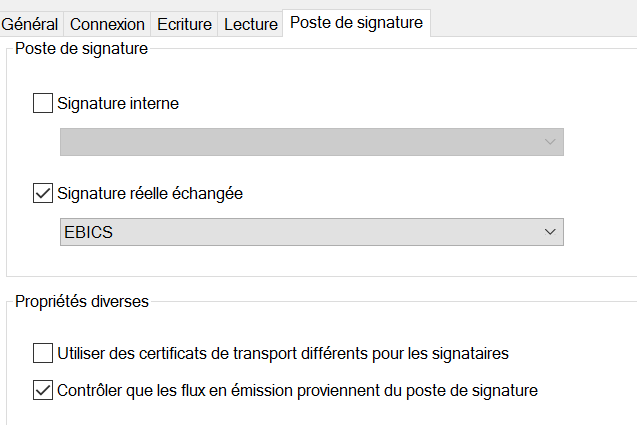This screenshot has height=425, width=637.
Task: Go to the Ecriture tab
Action: [x=185, y=24]
